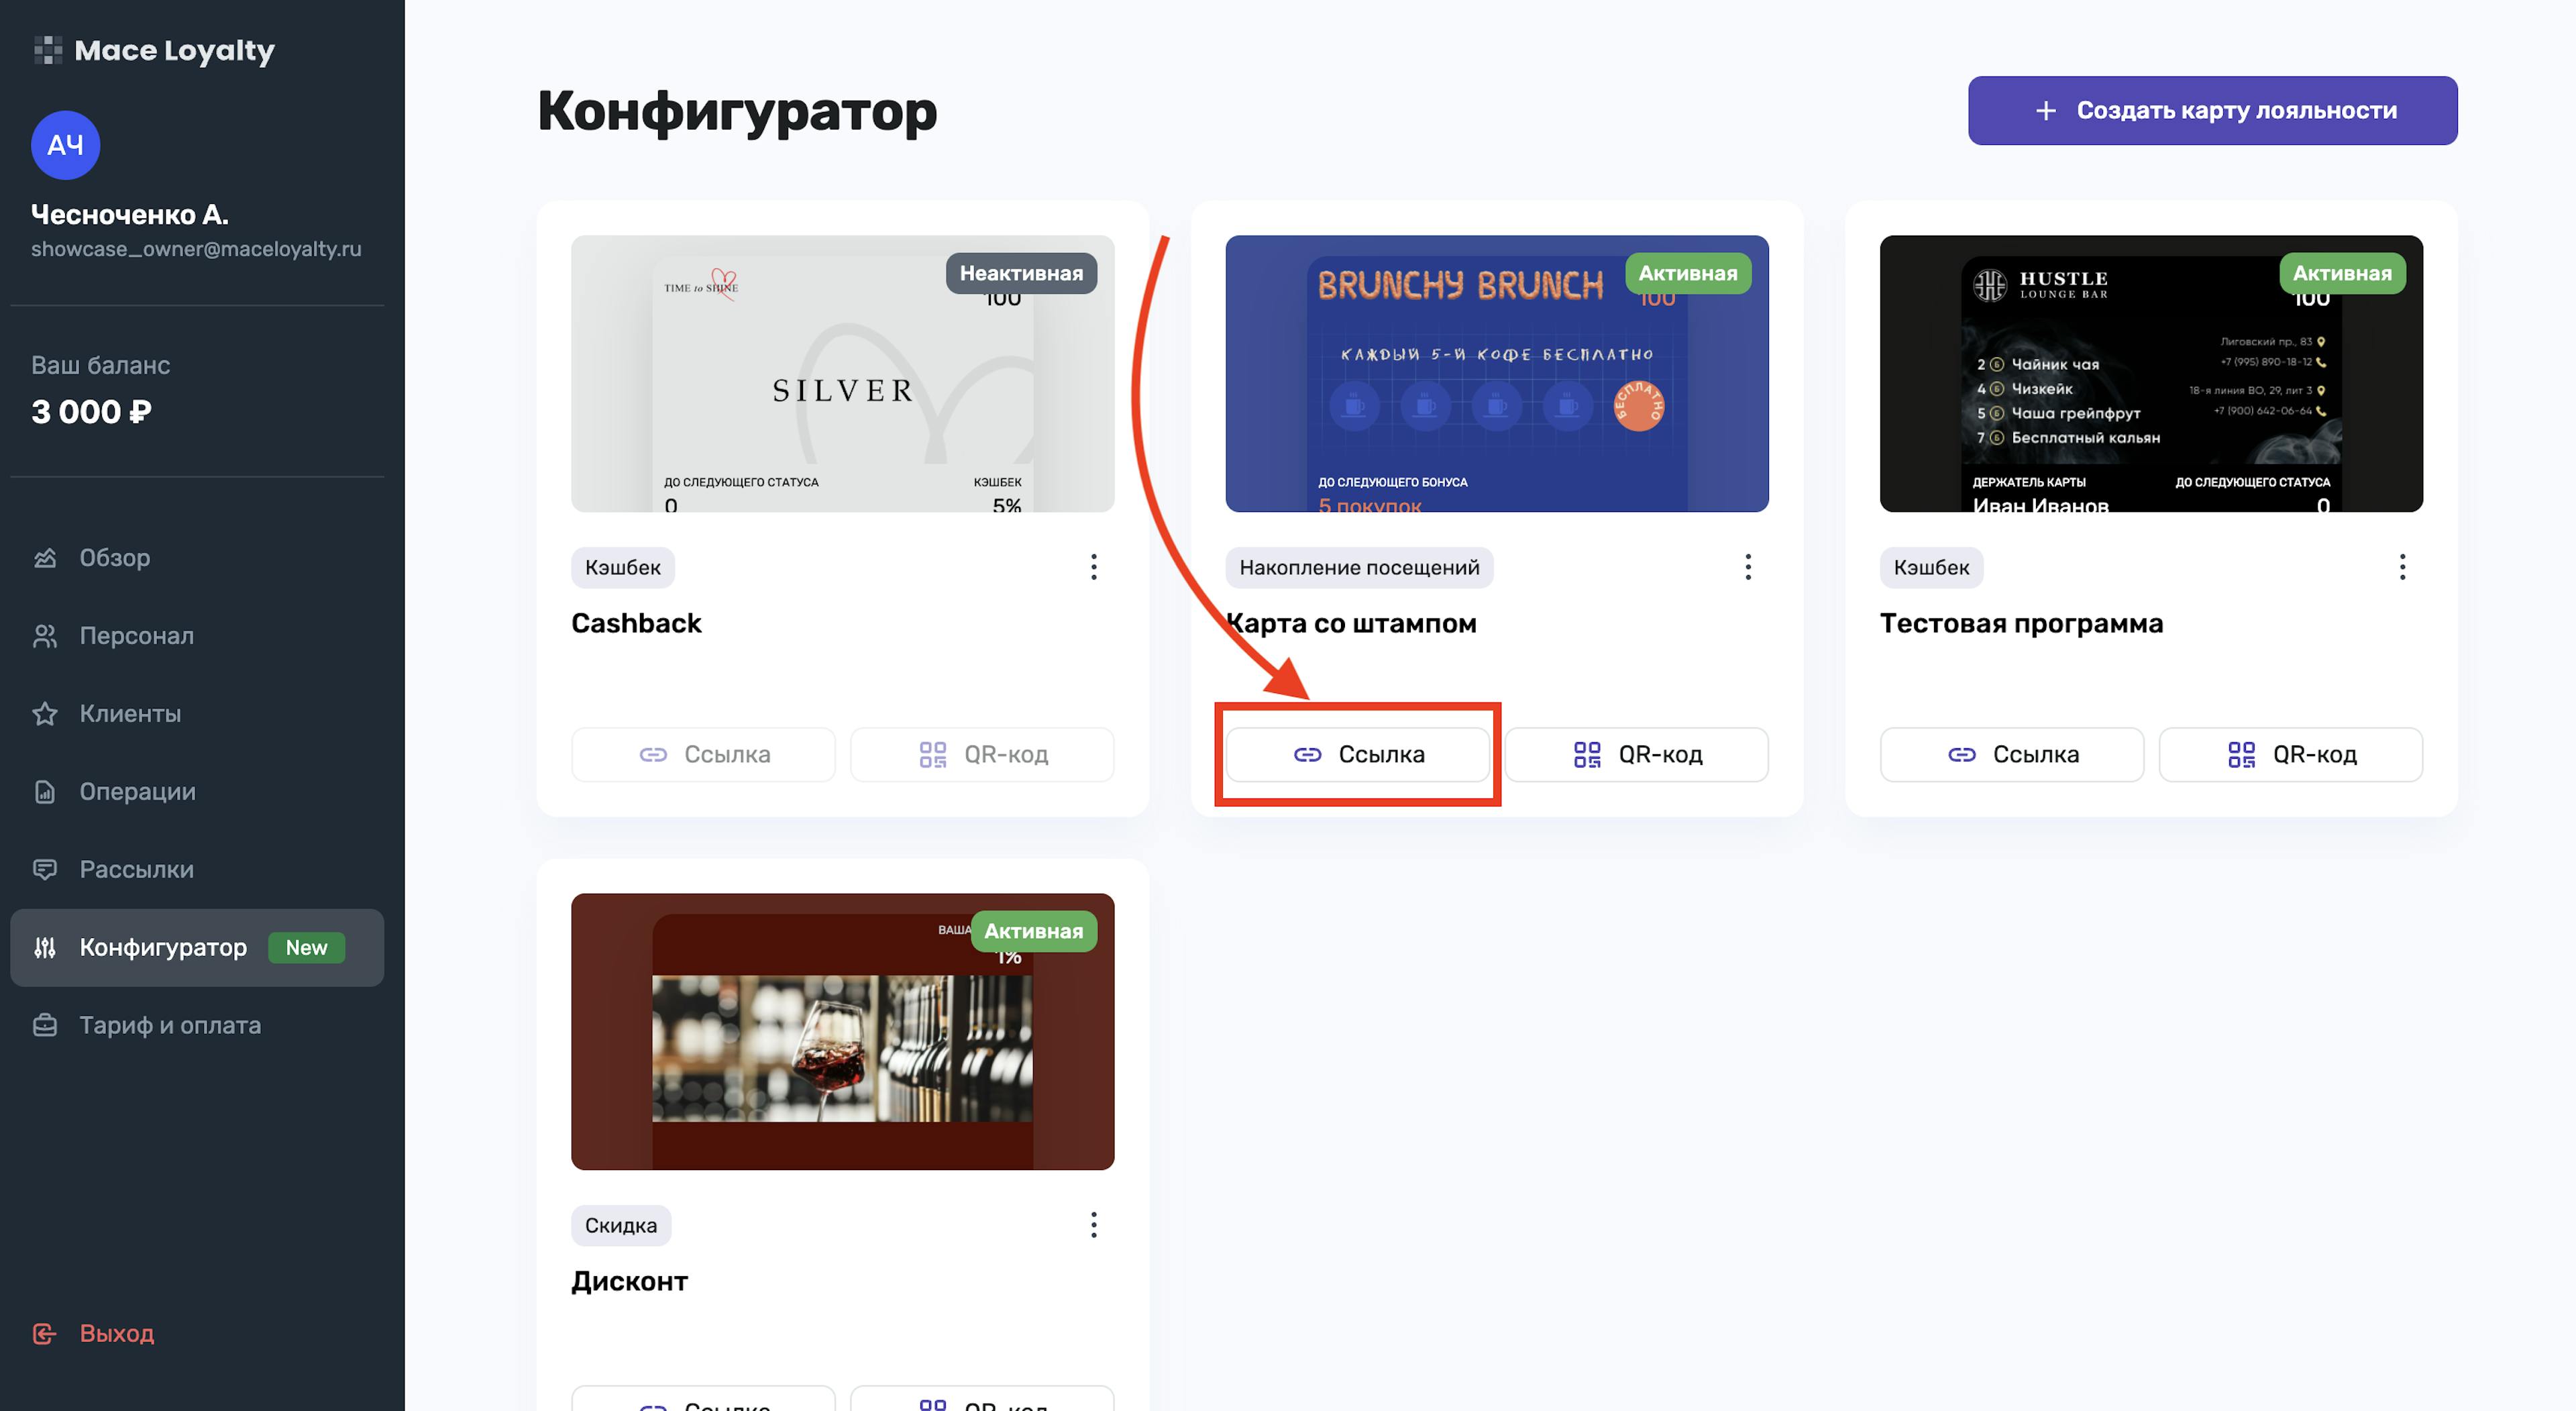Image resolution: width=2576 pixels, height=1411 pixels.
Task: Go to Персонал in the sidebar
Action: pos(197,635)
